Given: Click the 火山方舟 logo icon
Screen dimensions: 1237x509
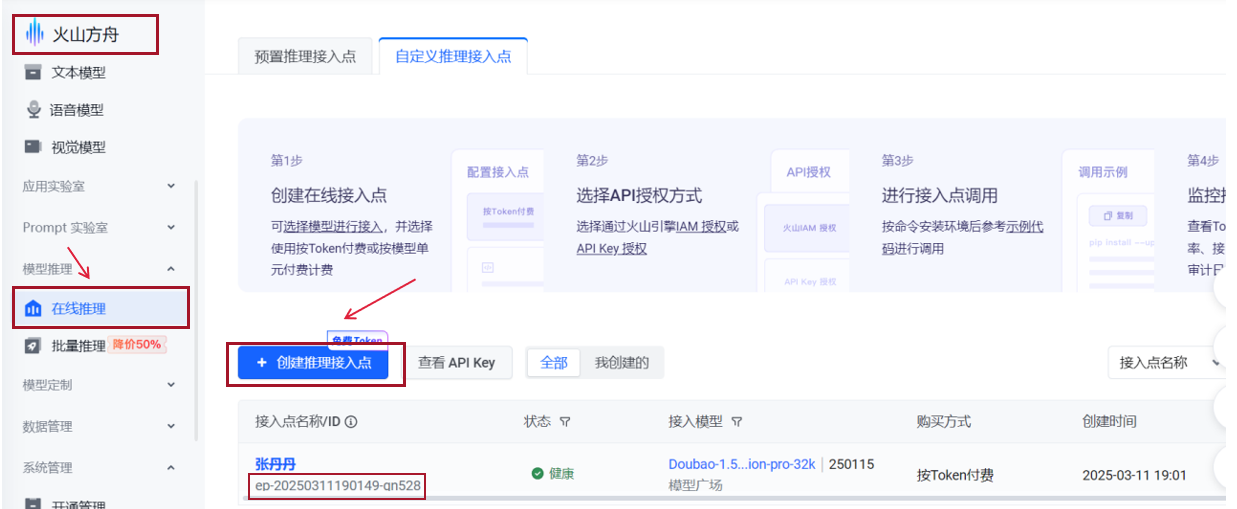Looking at the screenshot, I should click(34, 33).
